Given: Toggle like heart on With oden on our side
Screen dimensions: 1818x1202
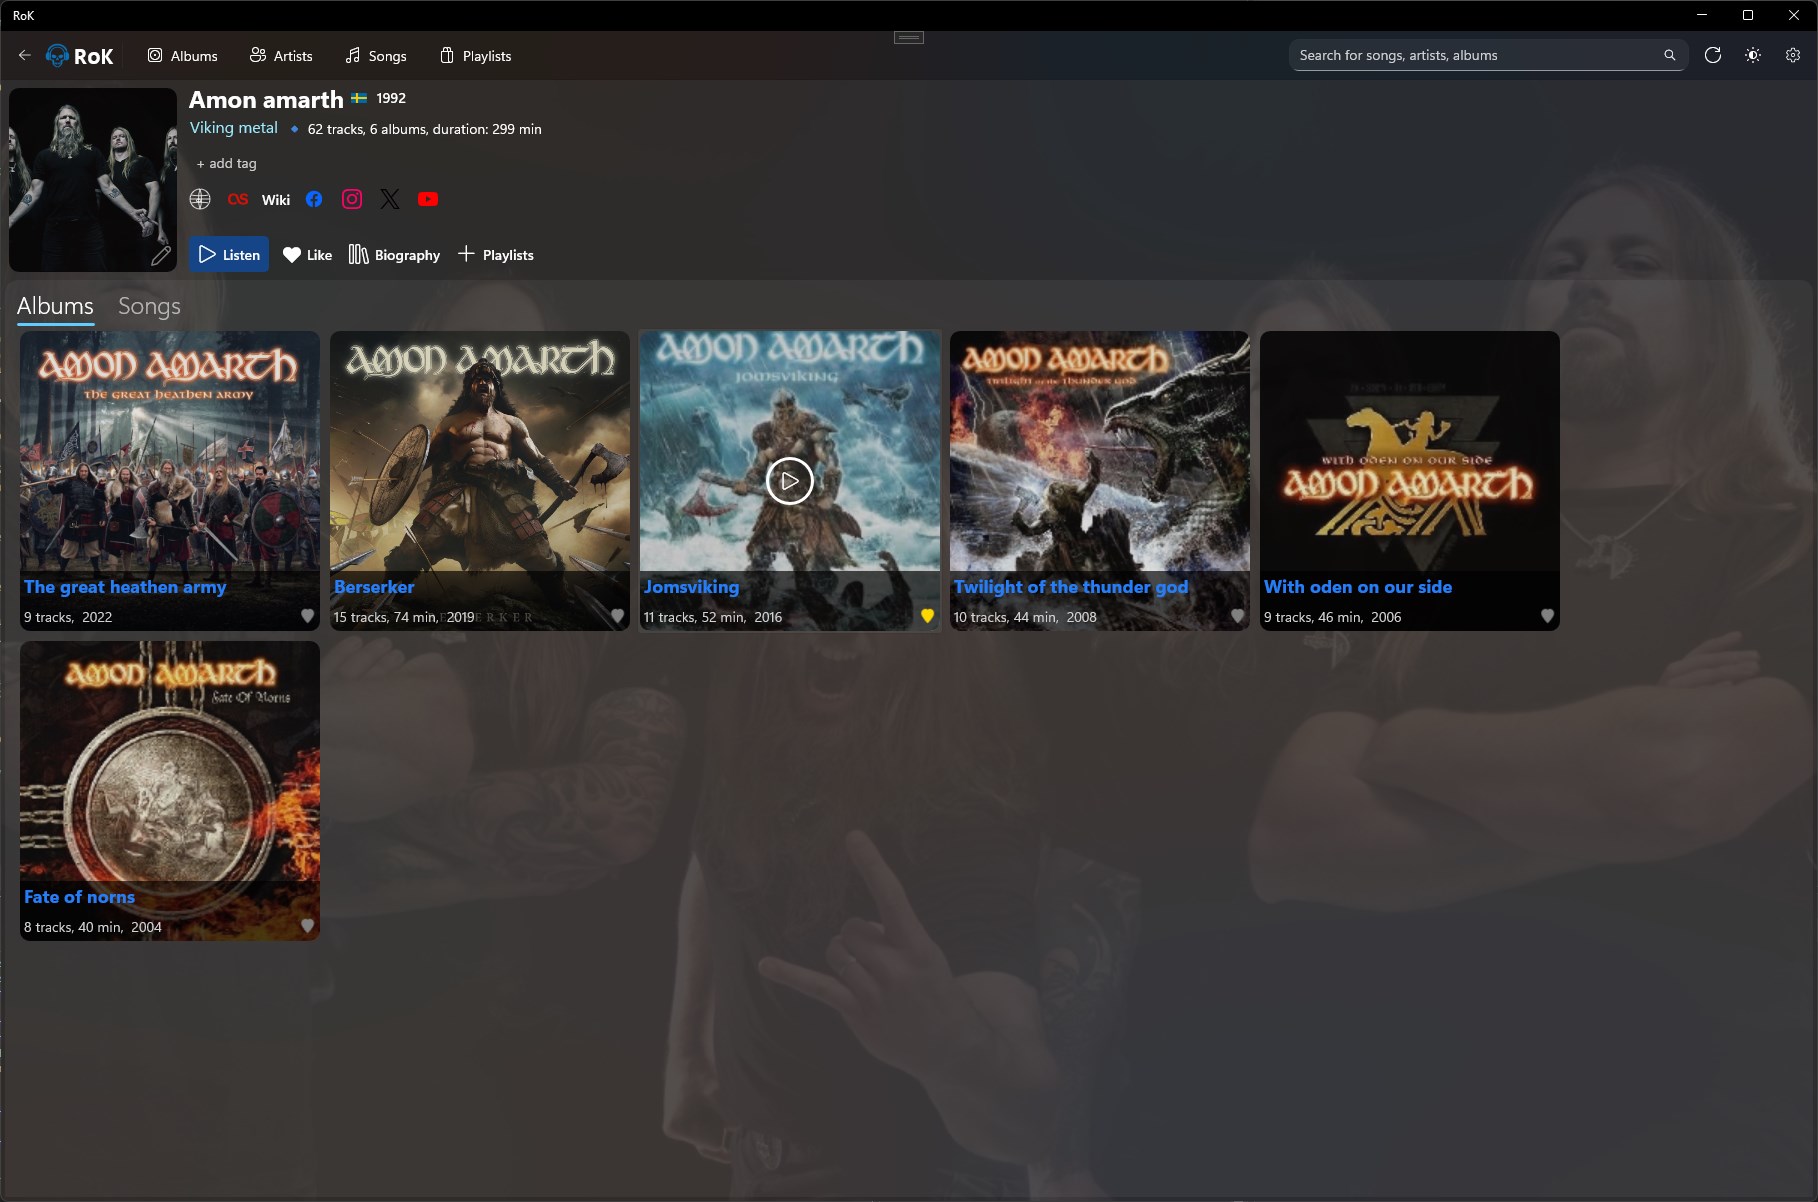Looking at the screenshot, I should click(x=1548, y=616).
